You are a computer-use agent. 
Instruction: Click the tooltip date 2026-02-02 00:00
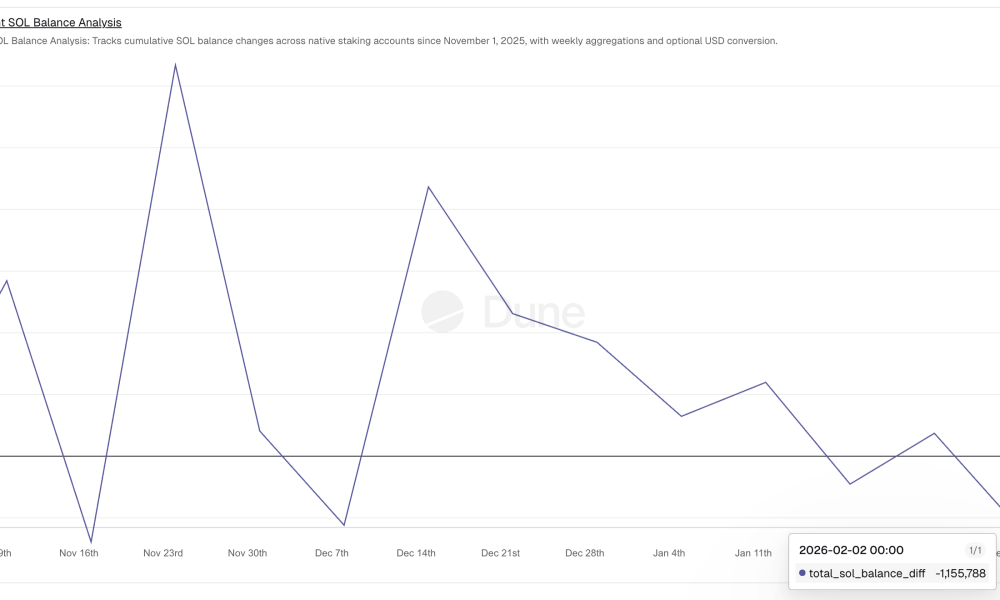(851, 550)
